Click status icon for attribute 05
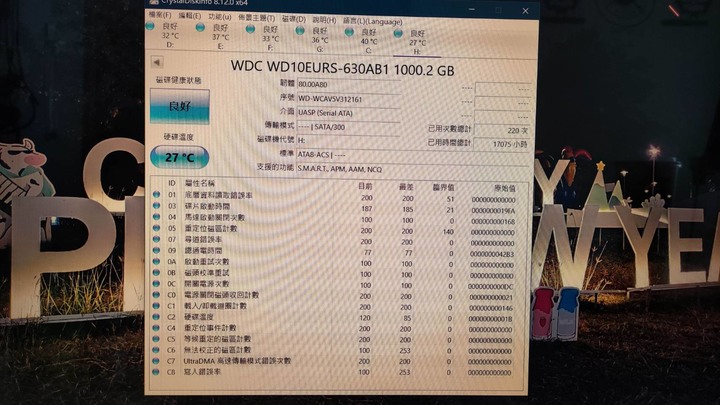This screenshot has width=720, height=405. (157, 228)
